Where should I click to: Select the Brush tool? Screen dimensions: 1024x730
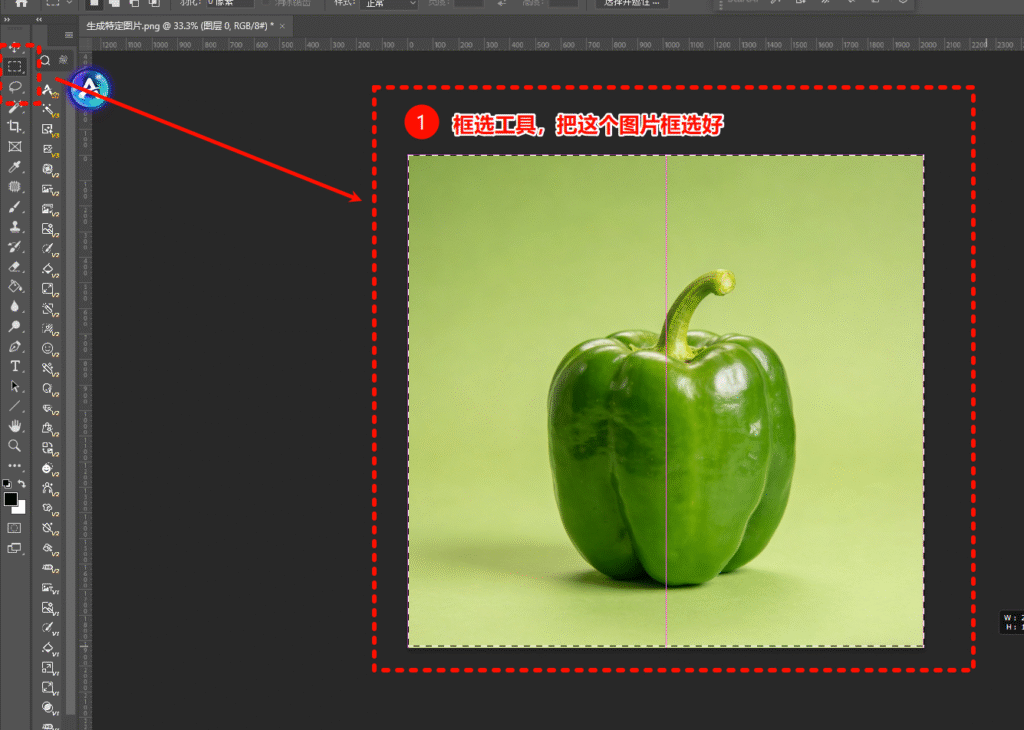pyautogui.click(x=15, y=207)
